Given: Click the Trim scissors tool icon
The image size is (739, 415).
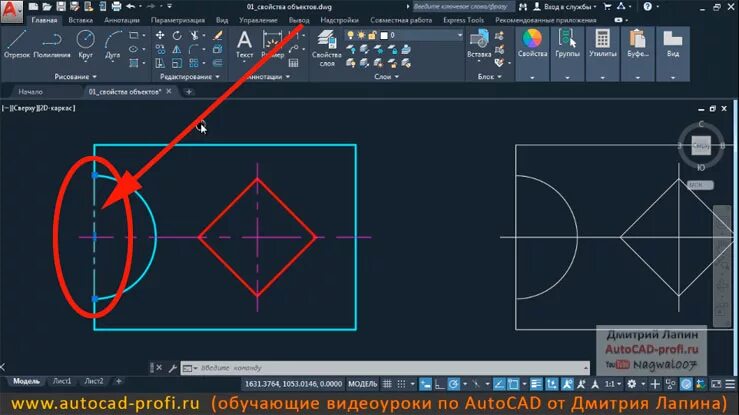Looking at the screenshot, I should pyautogui.click(x=194, y=35).
